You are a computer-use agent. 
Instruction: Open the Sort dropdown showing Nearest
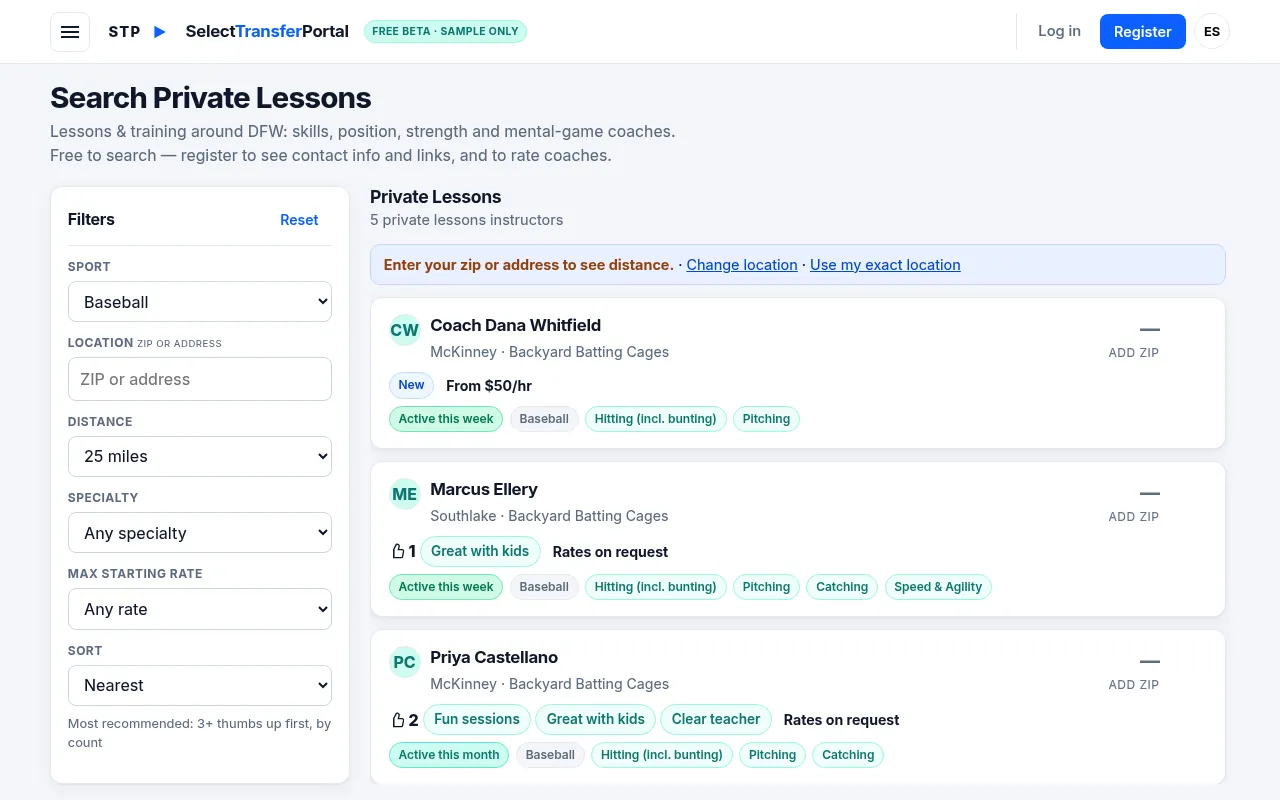click(200, 685)
